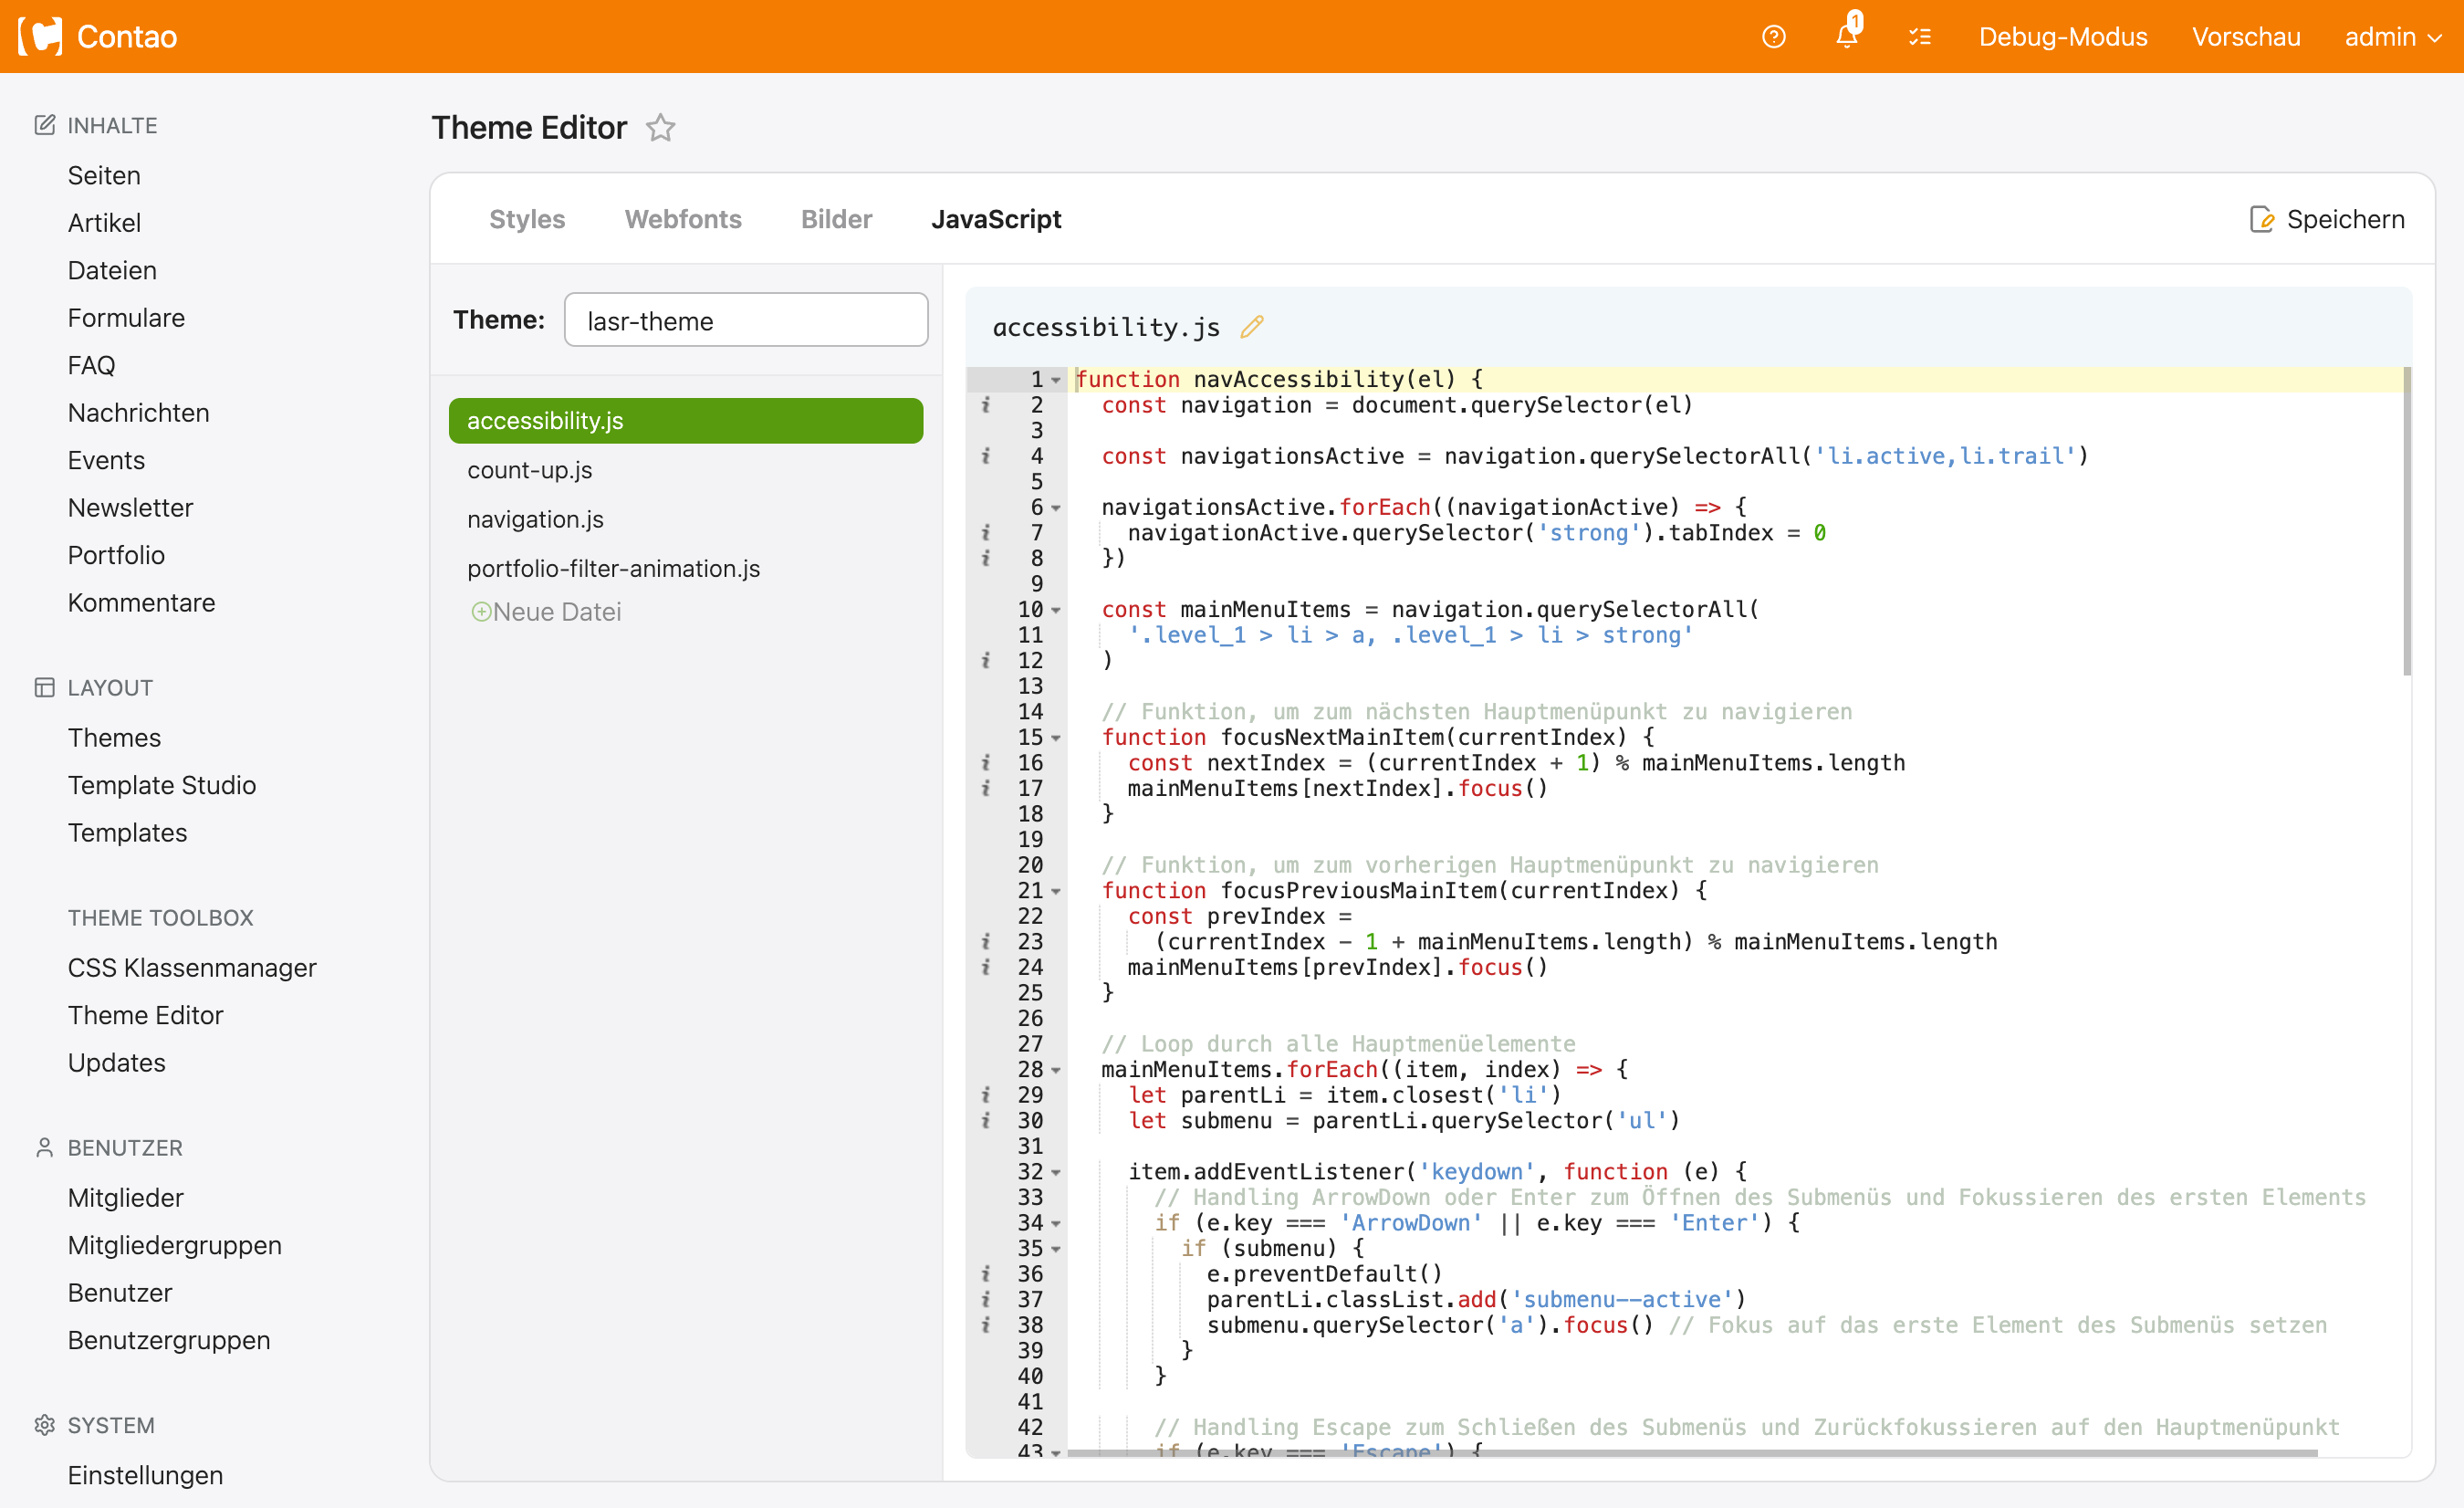Open Updates in the sidebar
This screenshot has width=2464, height=1508.
click(116, 1063)
